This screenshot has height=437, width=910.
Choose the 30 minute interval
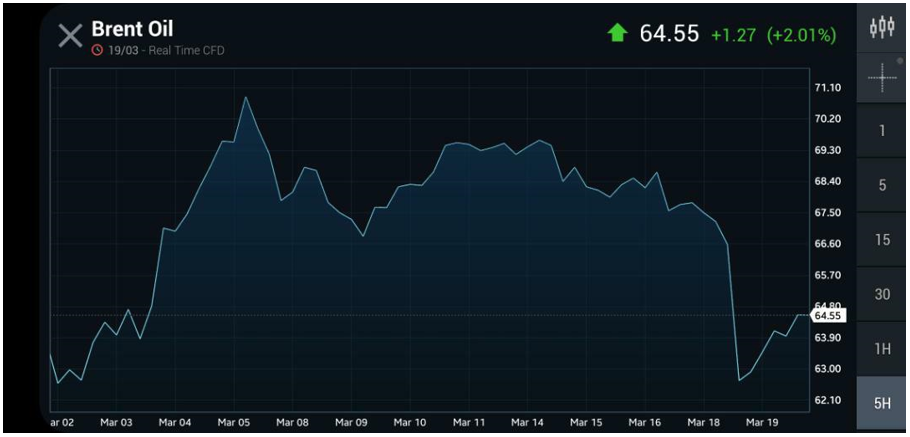point(882,294)
